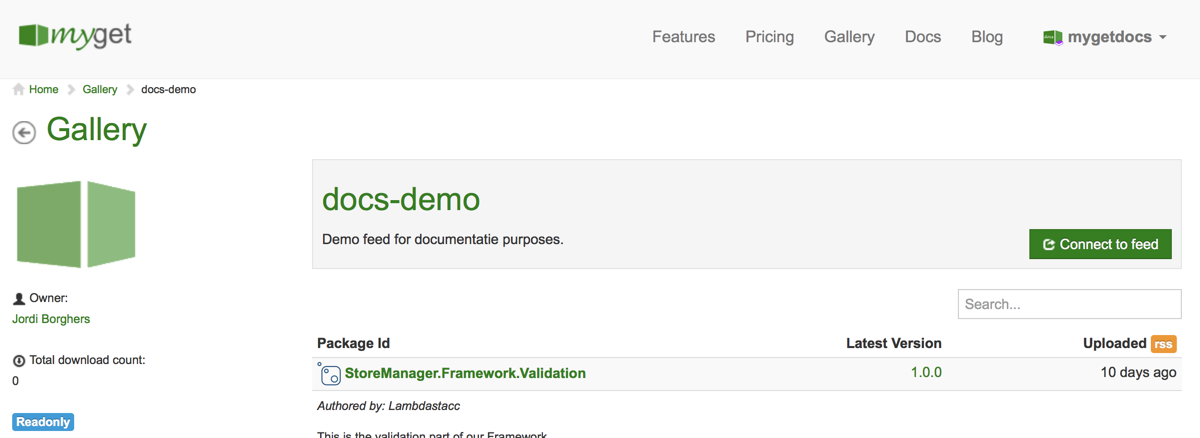Click the mygetdocs account avatar icon
This screenshot has height=438, width=1200.
tap(1052, 37)
